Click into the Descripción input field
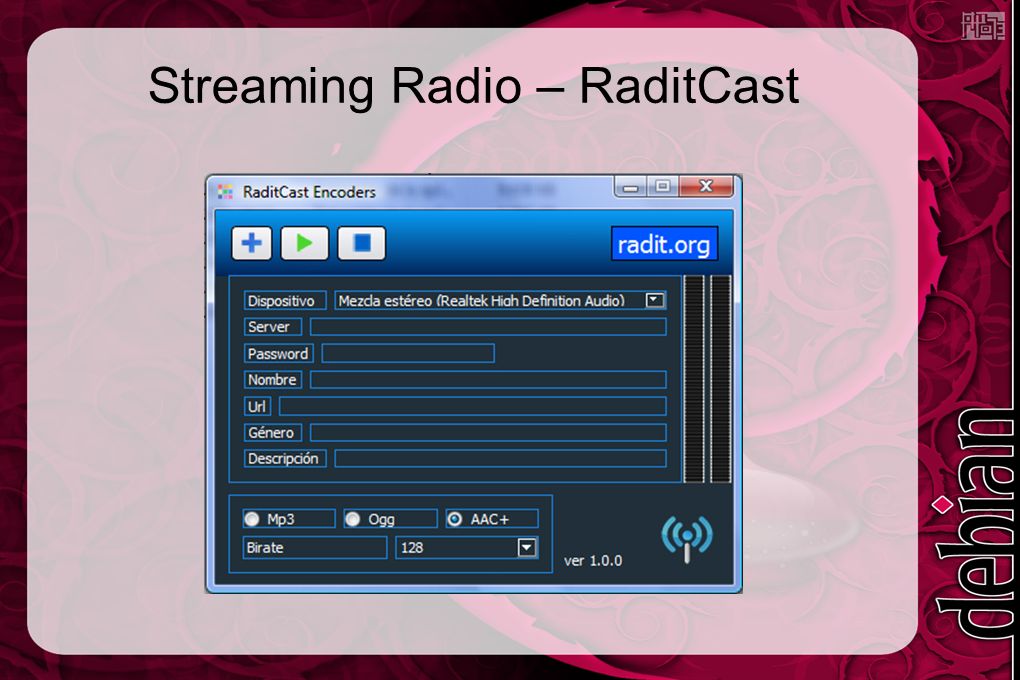Screen dimensions: 1020x680 click(x=500, y=458)
